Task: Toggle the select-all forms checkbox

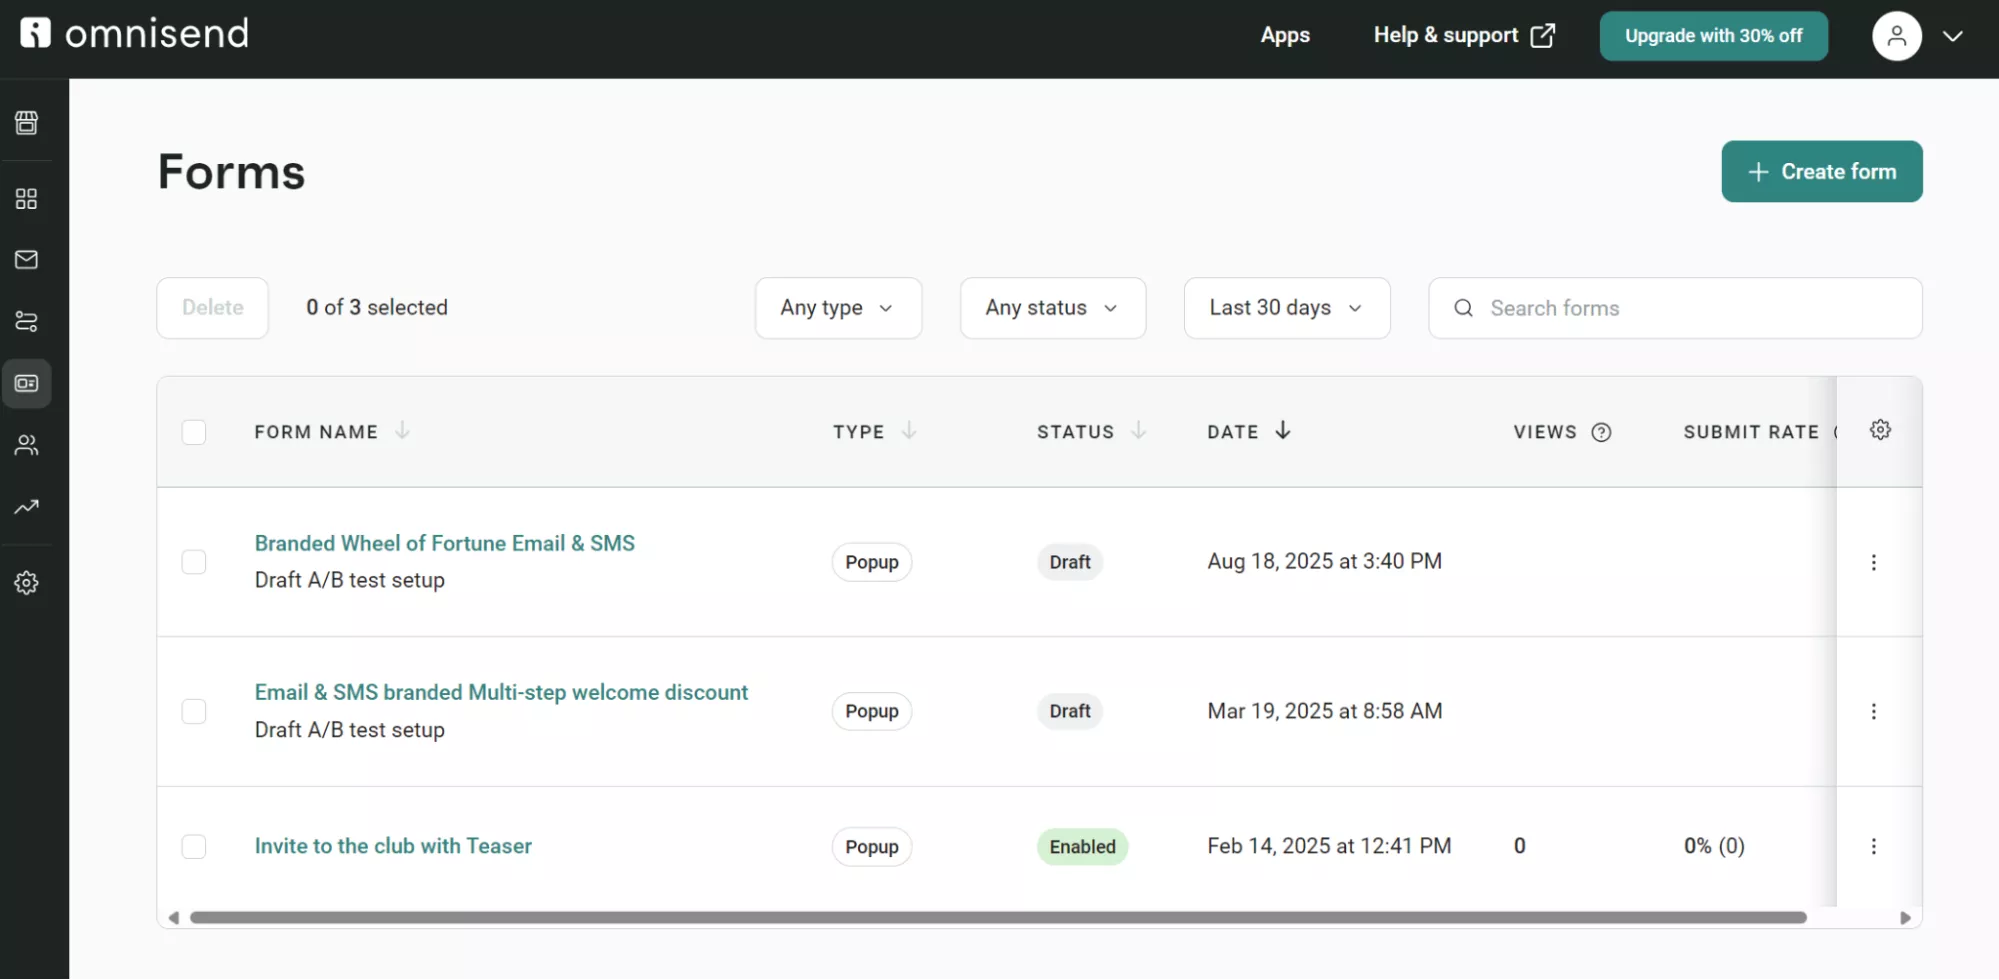Action: tap(194, 432)
